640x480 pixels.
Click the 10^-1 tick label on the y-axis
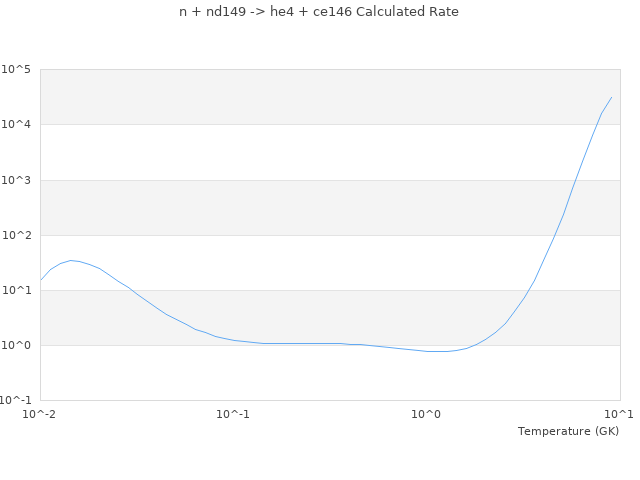[x=16, y=401]
